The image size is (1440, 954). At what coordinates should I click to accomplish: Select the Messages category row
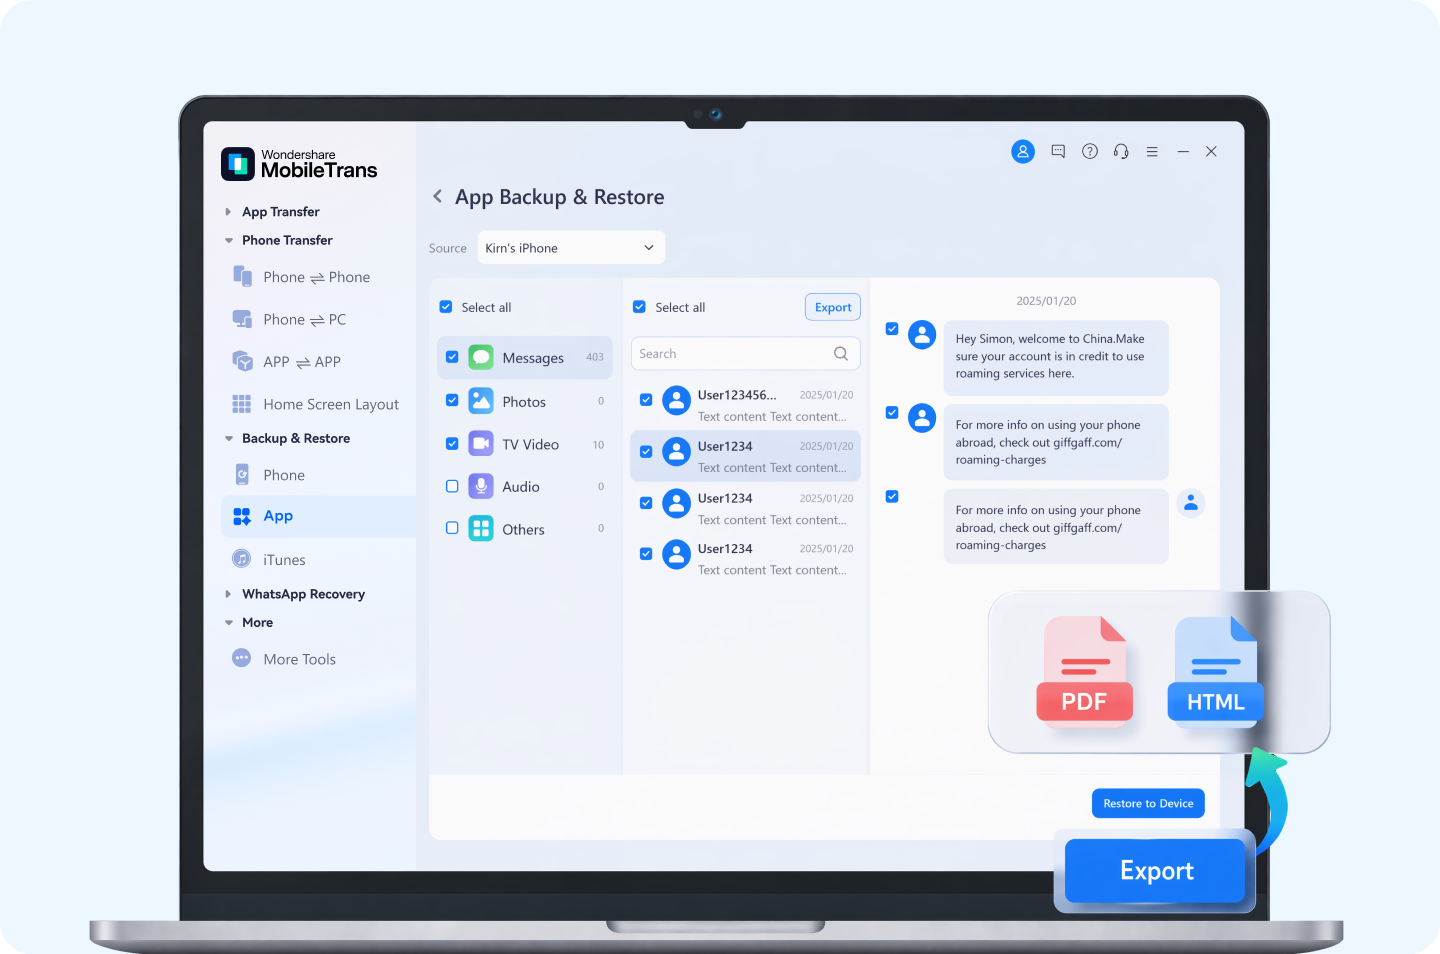tap(525, 357)
